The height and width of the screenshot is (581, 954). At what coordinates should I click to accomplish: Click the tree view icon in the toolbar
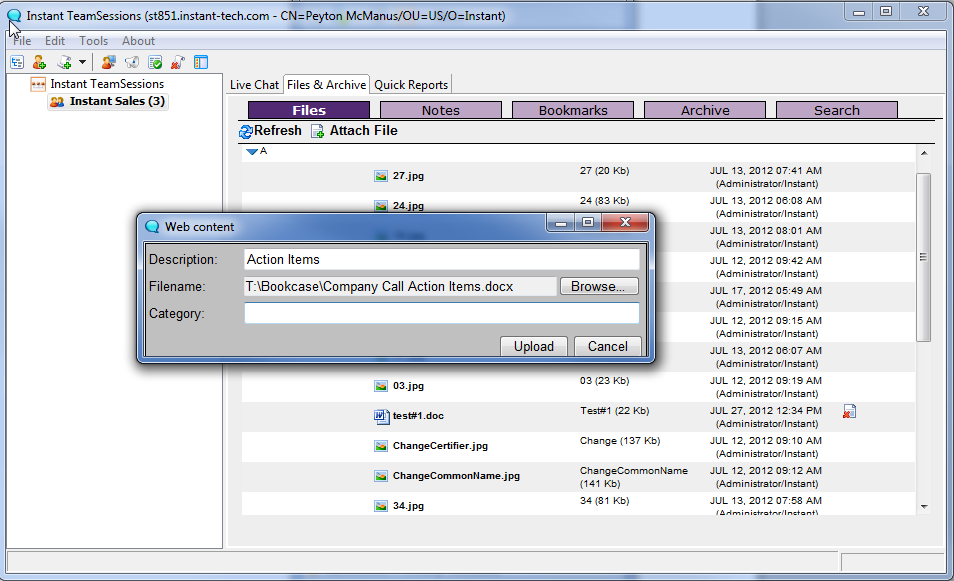[x=17, y=62]
